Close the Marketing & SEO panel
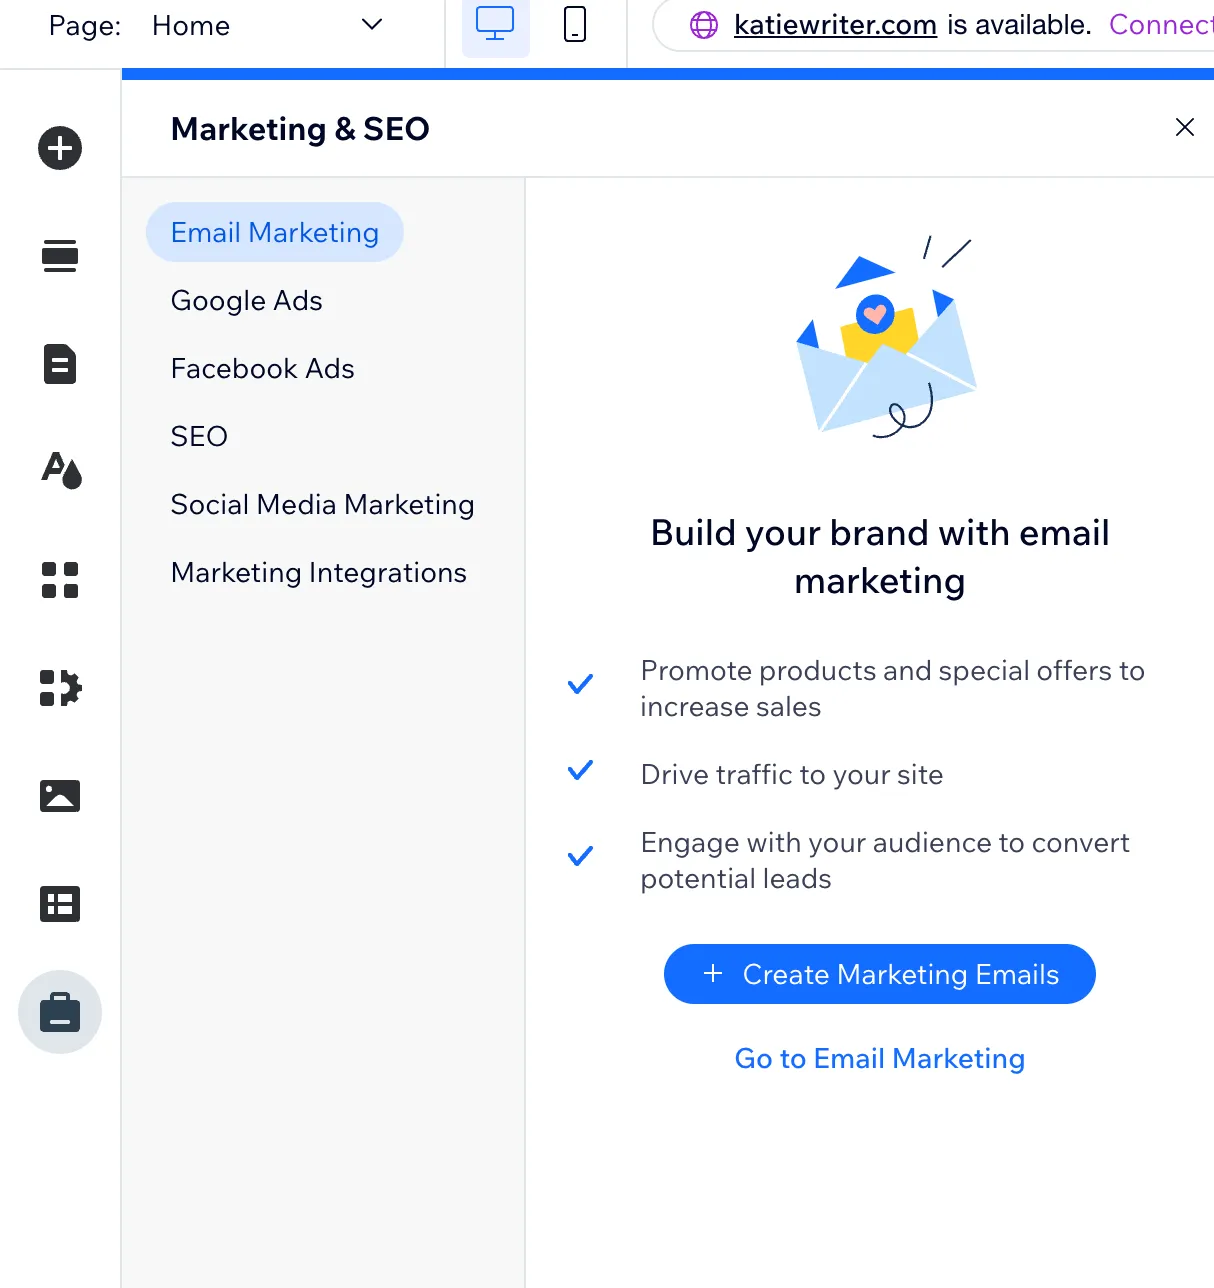 [1185, 127]
